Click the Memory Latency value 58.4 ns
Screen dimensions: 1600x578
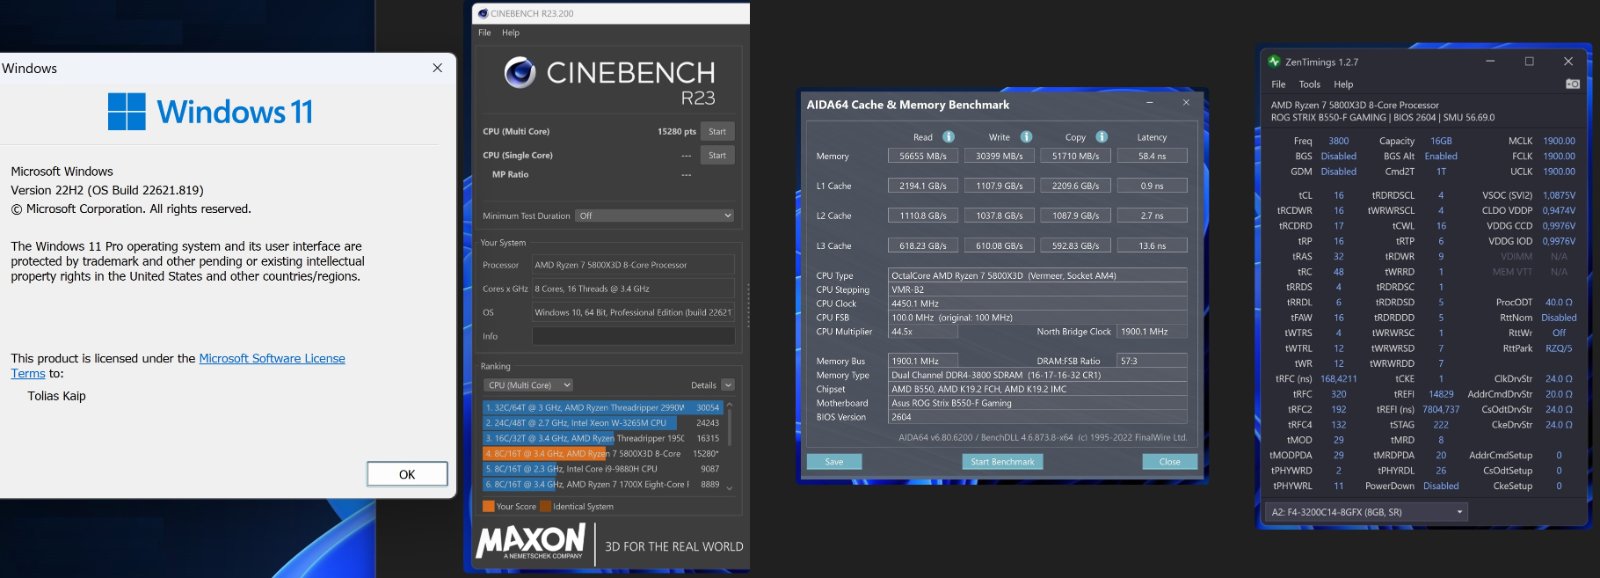pos(1152,156)
